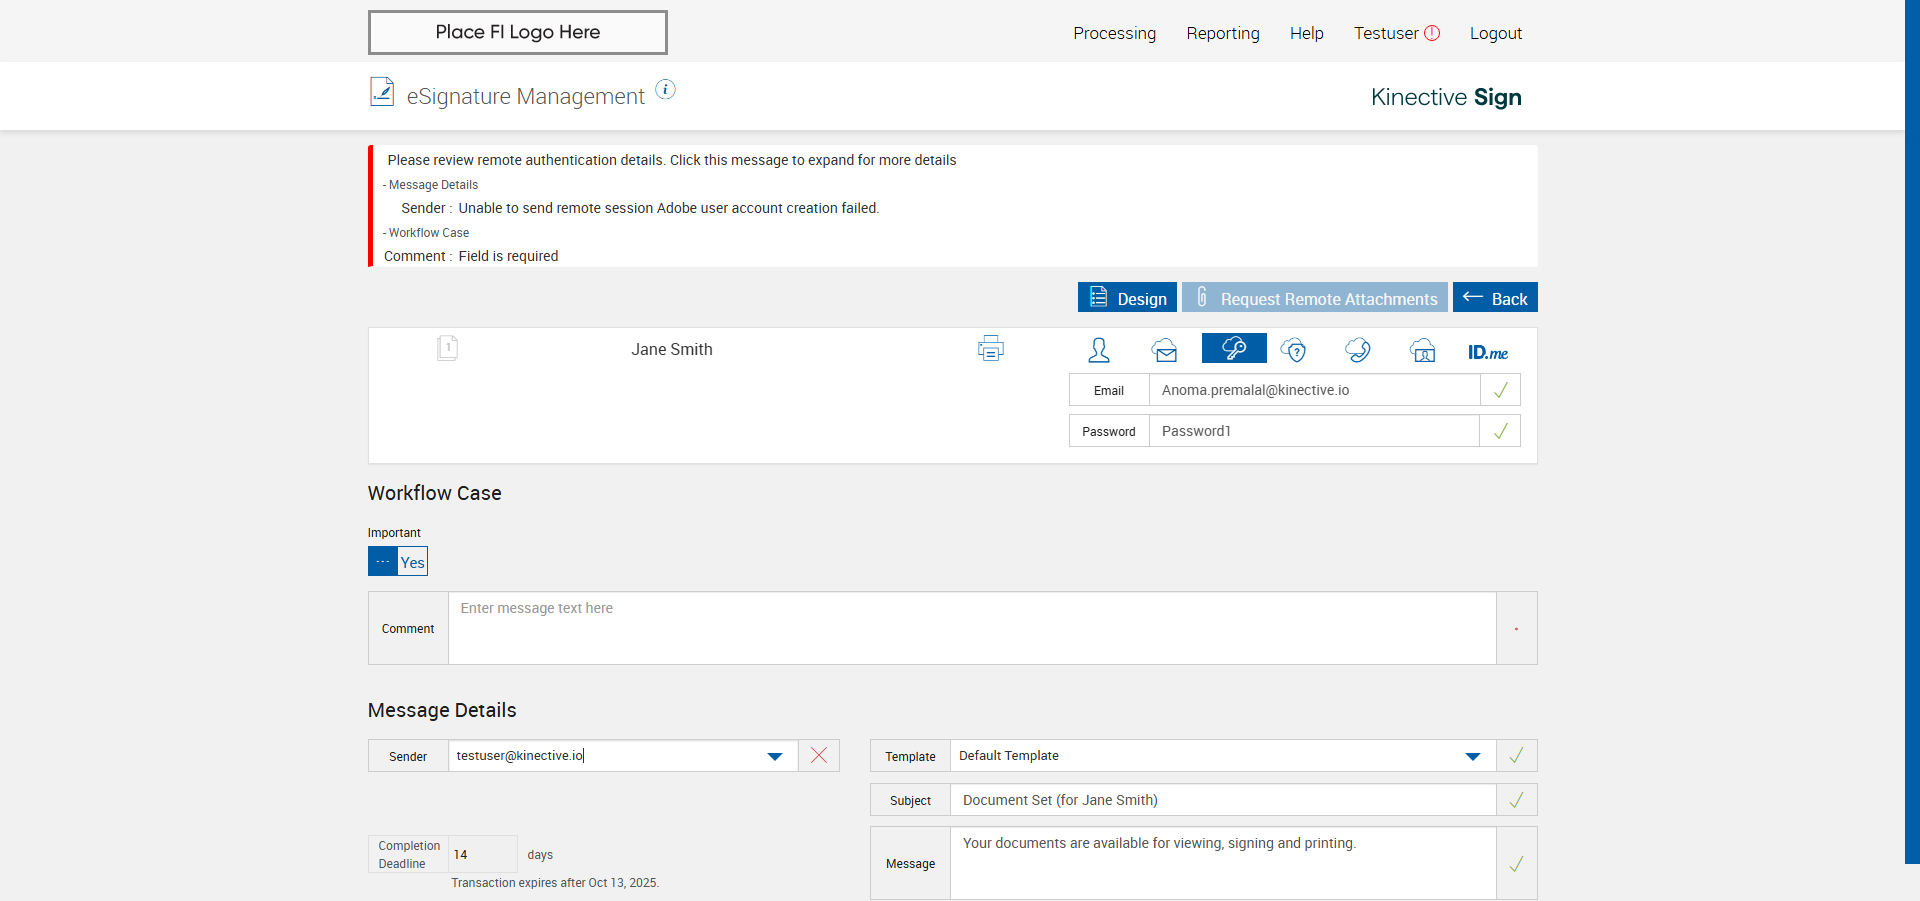Select the in-person signer authentication icon
The image size is (1920, 901).
[1099, 350]
